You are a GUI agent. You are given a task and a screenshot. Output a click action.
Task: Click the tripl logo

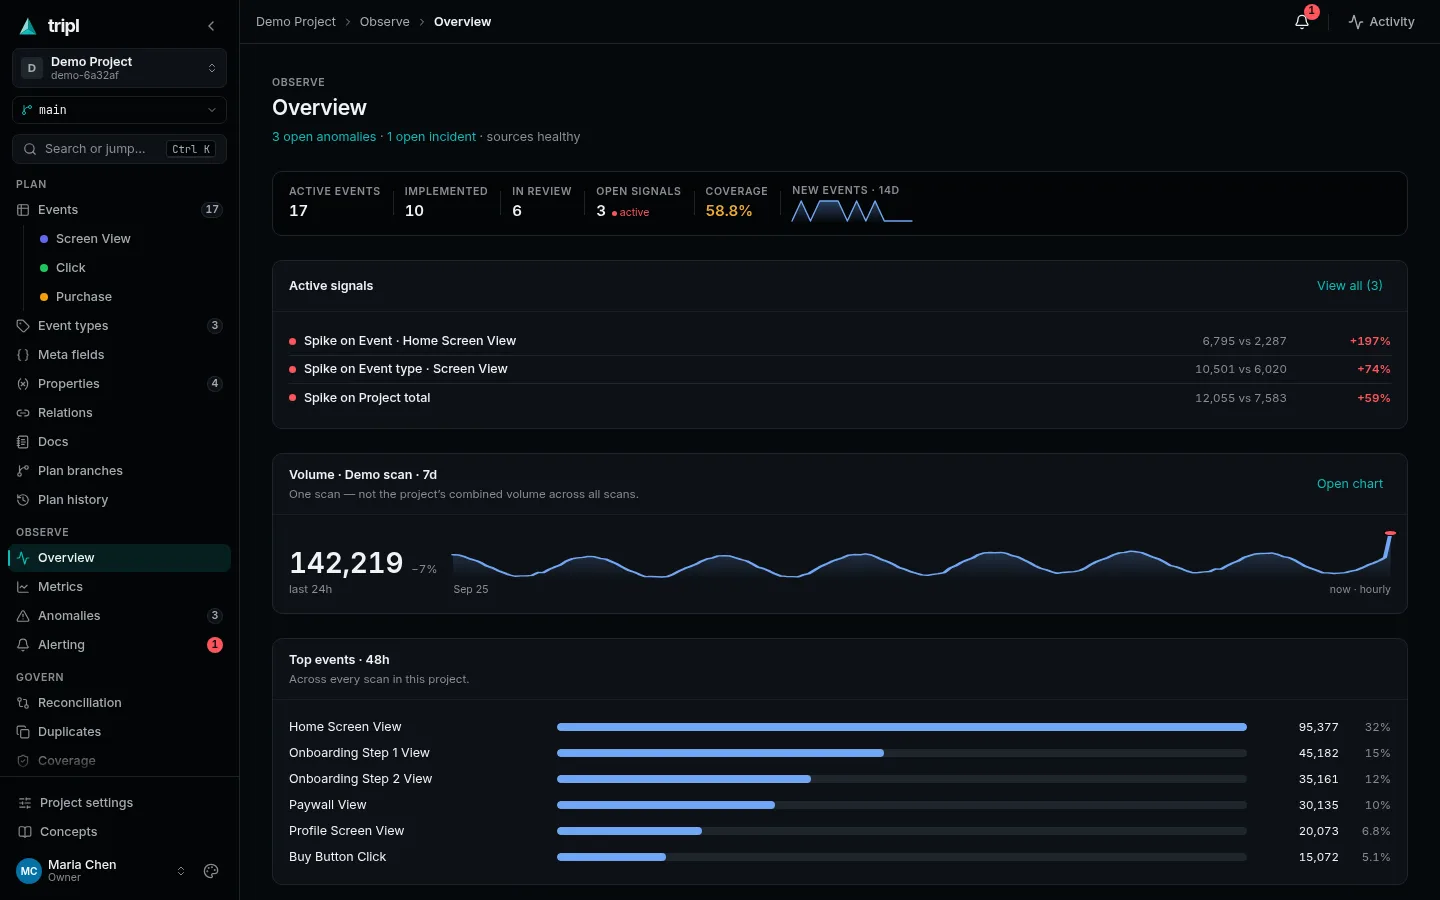pos(49,26)
